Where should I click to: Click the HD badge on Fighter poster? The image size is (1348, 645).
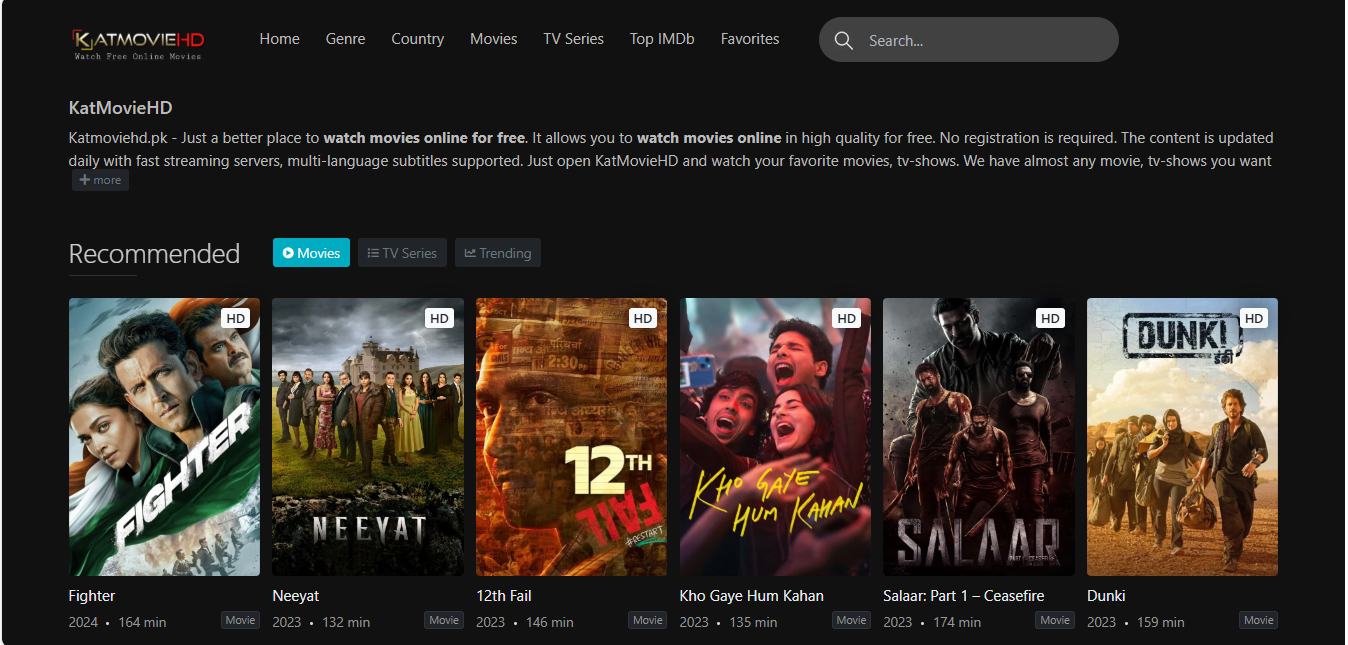(235, 318)
